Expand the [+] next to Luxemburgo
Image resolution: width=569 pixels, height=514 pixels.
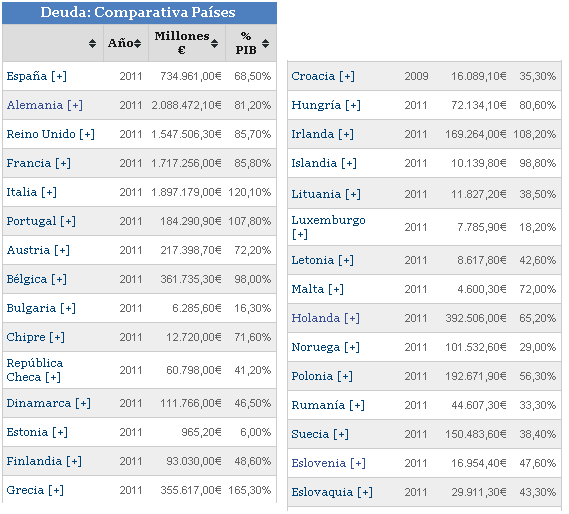[300, 234]
